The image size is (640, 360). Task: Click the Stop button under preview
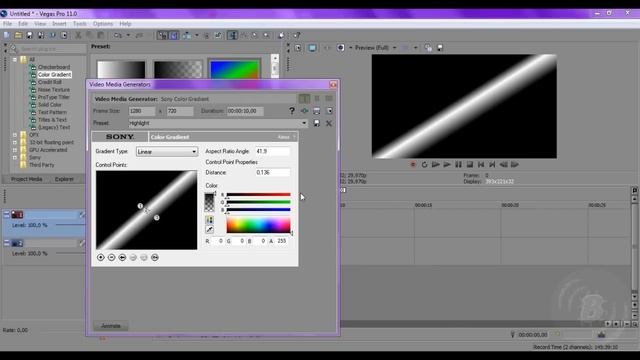[470, 164]
